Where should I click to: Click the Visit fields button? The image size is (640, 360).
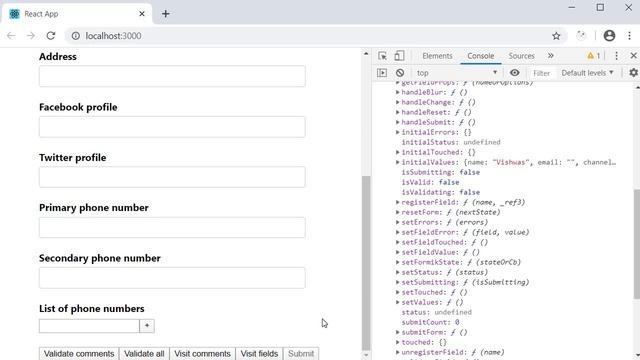pos(259,353)
